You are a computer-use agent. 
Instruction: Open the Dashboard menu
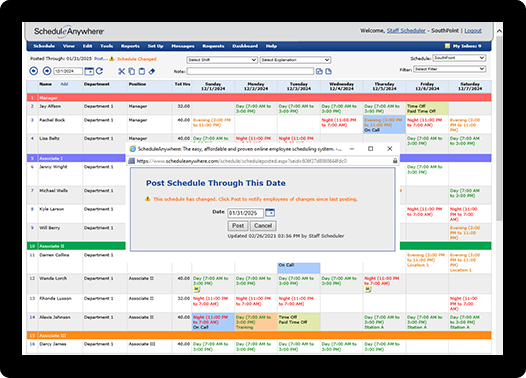(x=245, y=46)
